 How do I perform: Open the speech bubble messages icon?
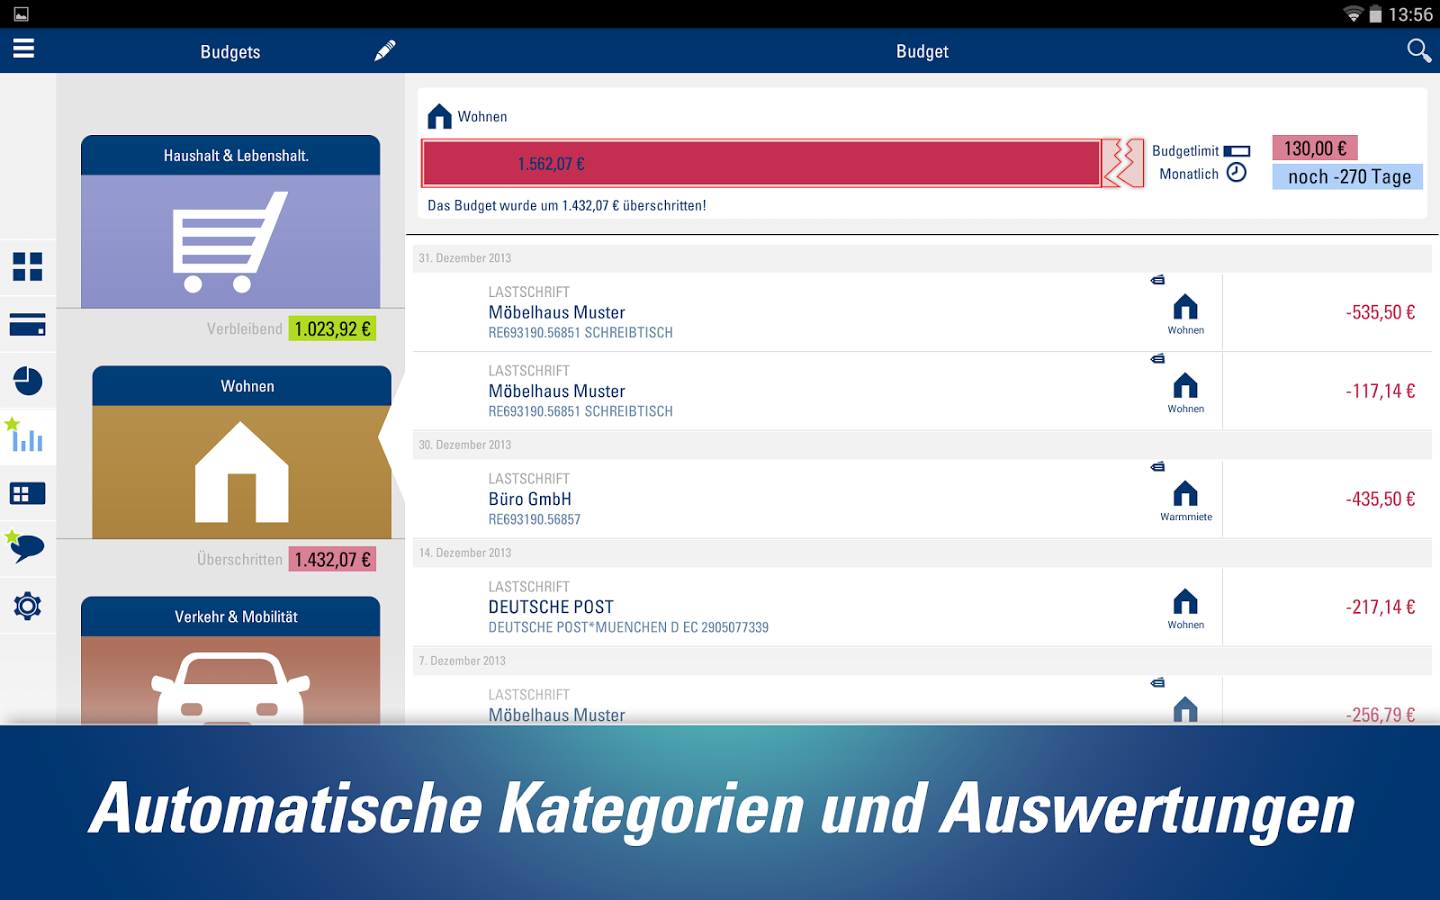(27, 548)
